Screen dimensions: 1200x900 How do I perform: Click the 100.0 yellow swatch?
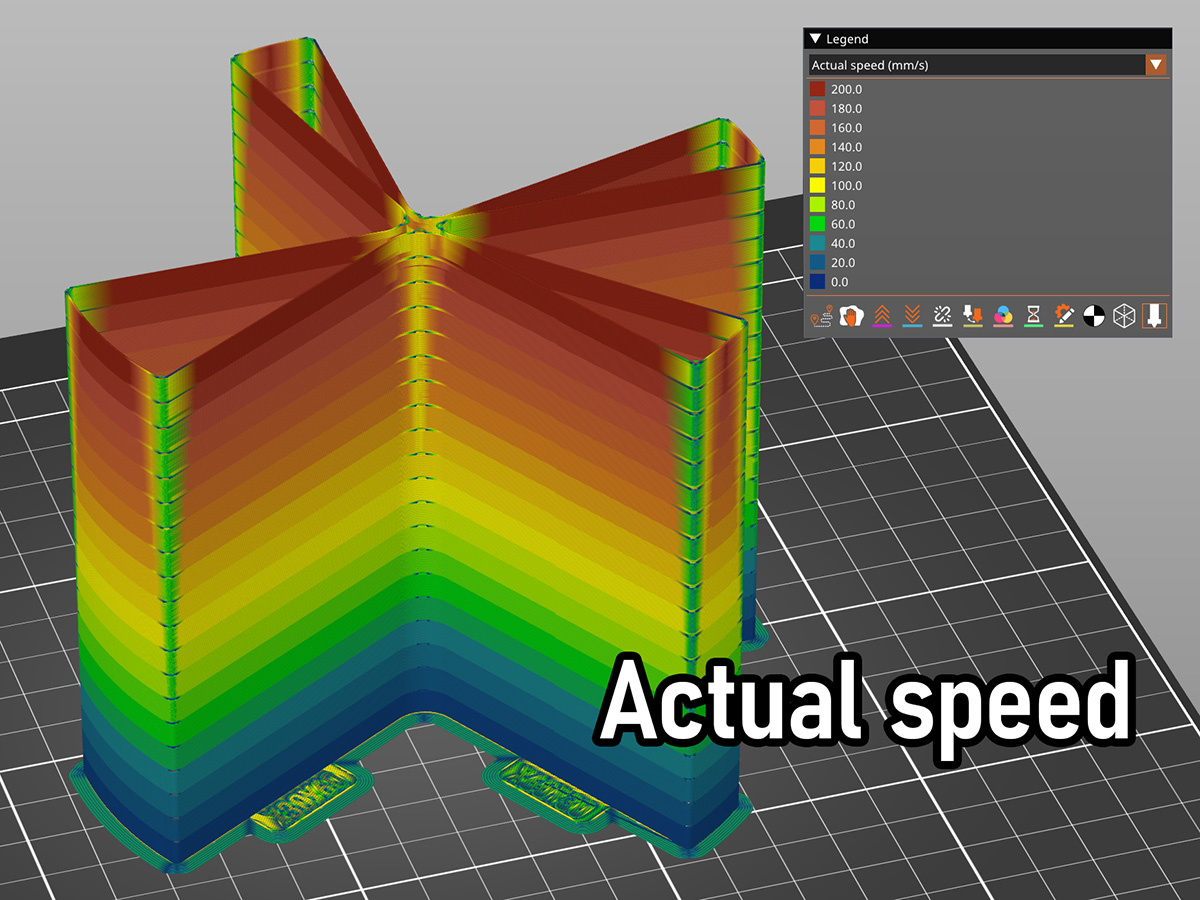[x=817, y=186]
